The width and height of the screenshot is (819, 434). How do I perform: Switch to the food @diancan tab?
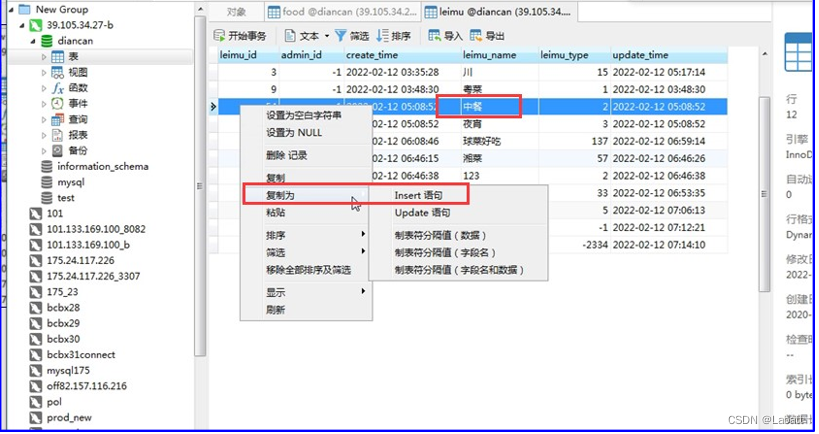[342, 11]
